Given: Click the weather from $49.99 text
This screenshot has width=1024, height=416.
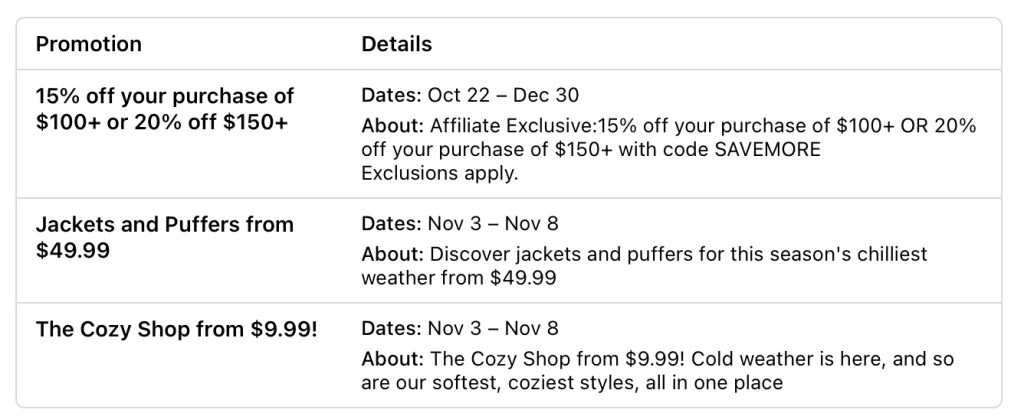Looking at the screenshot, I should [x=458, y=277].
